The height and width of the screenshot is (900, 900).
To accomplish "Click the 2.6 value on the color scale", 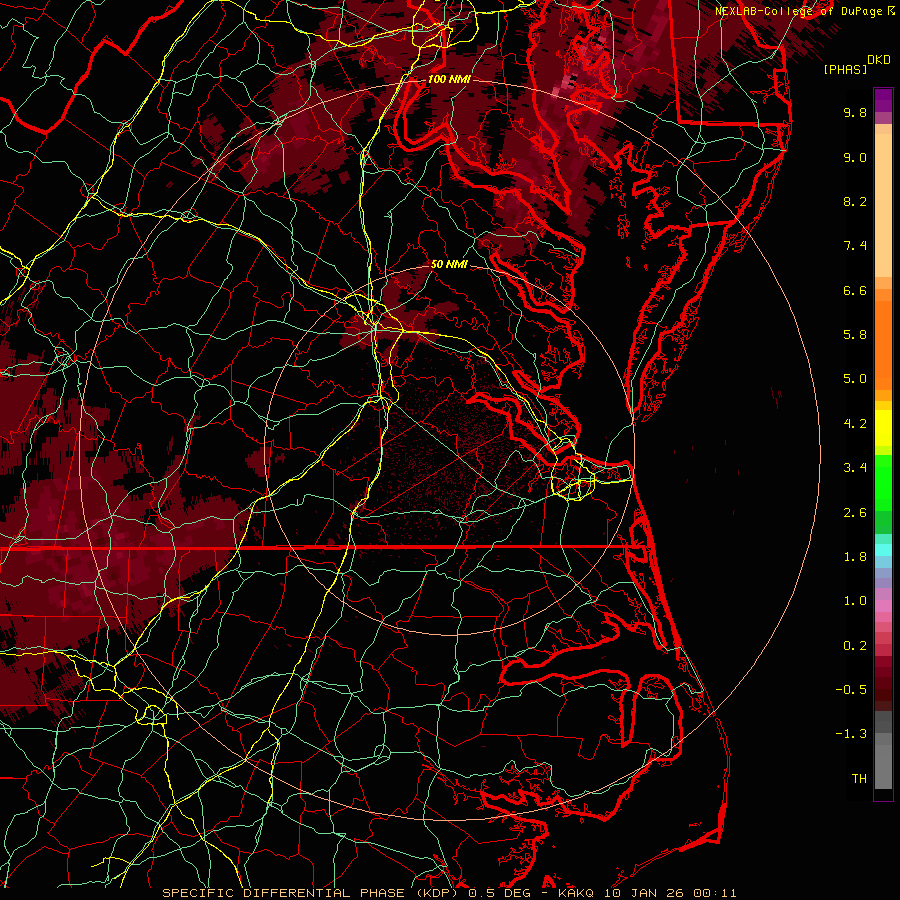I will [x=855, y=513].
